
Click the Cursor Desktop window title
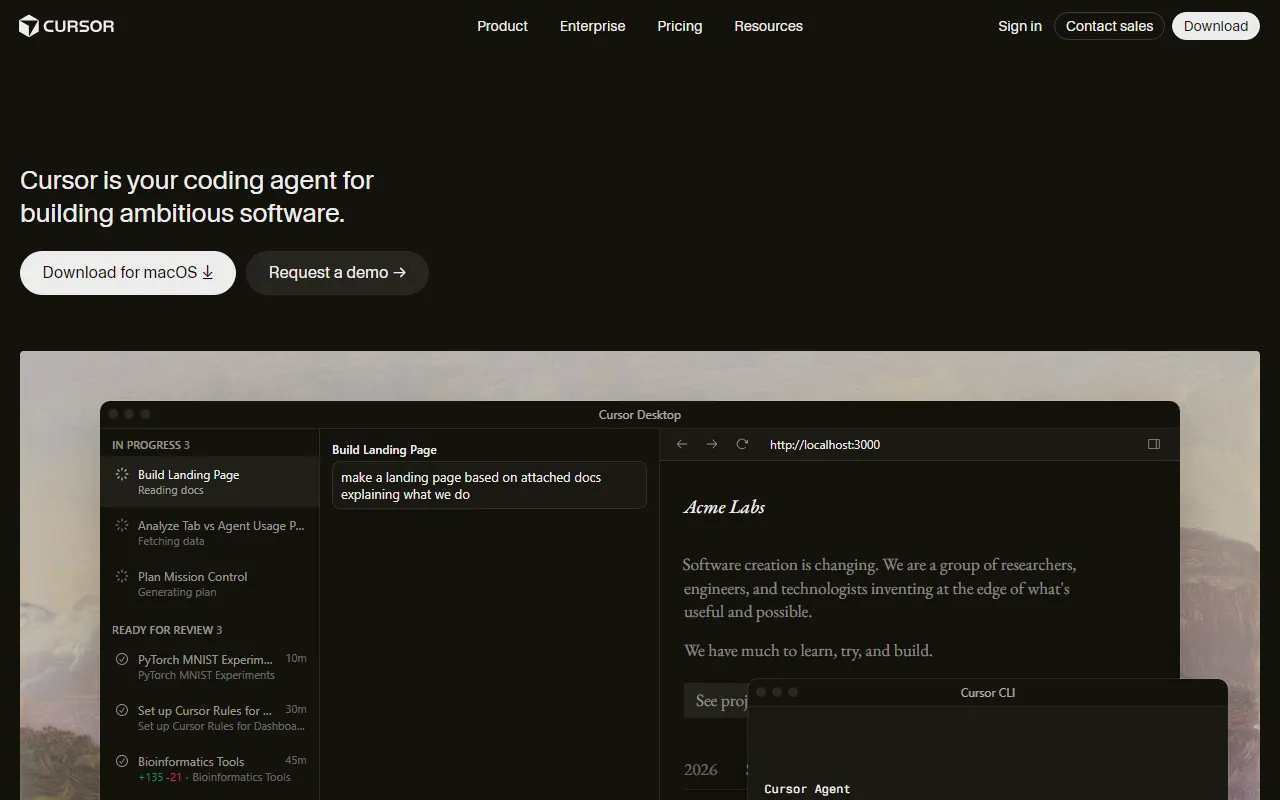pyautogui.click(x=640, y=415)
